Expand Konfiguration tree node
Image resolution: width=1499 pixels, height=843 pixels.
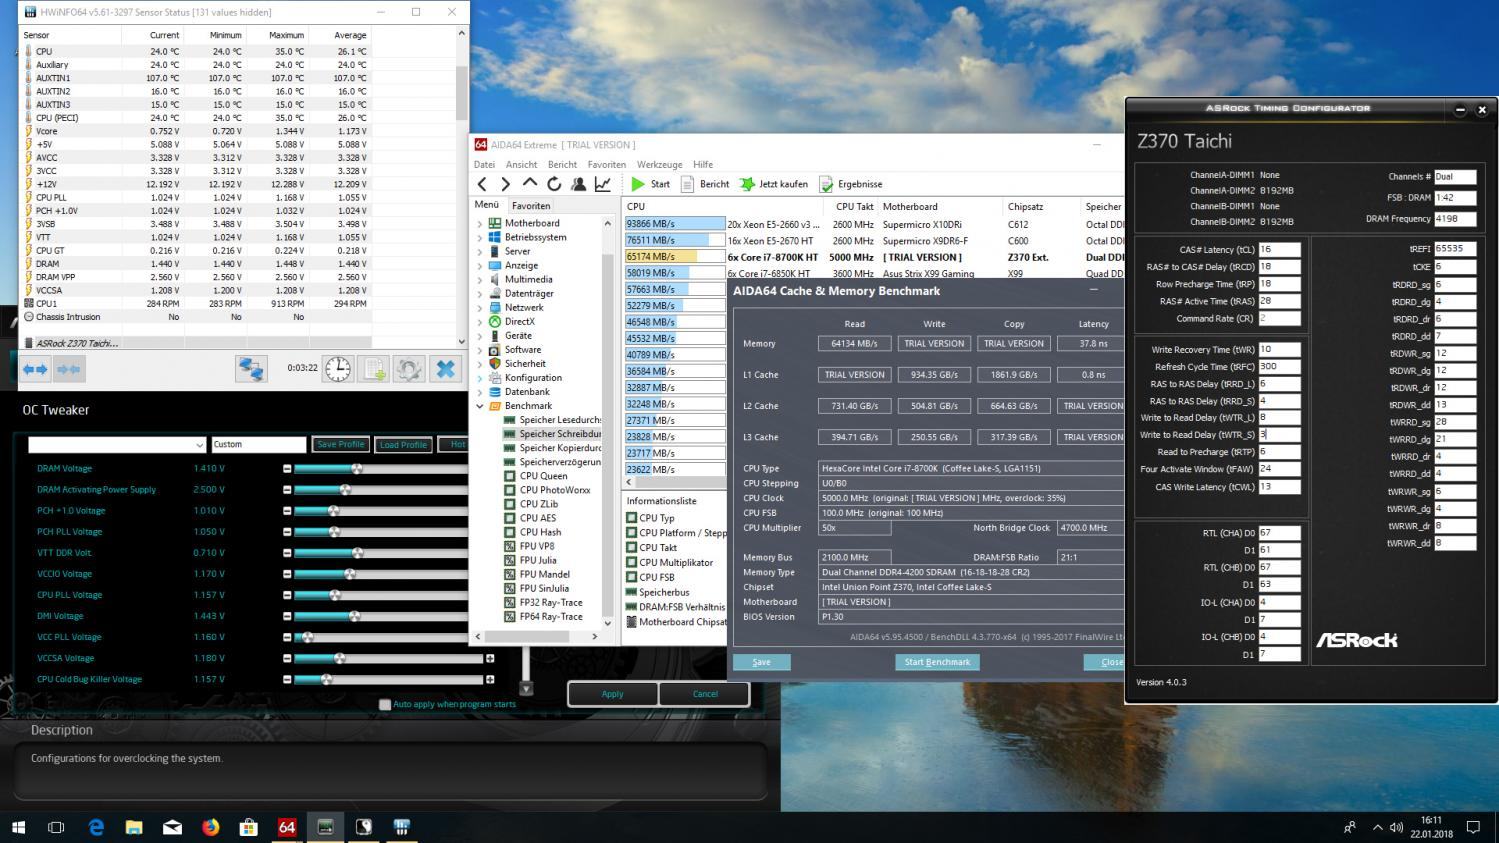click(x=480, y=378)
